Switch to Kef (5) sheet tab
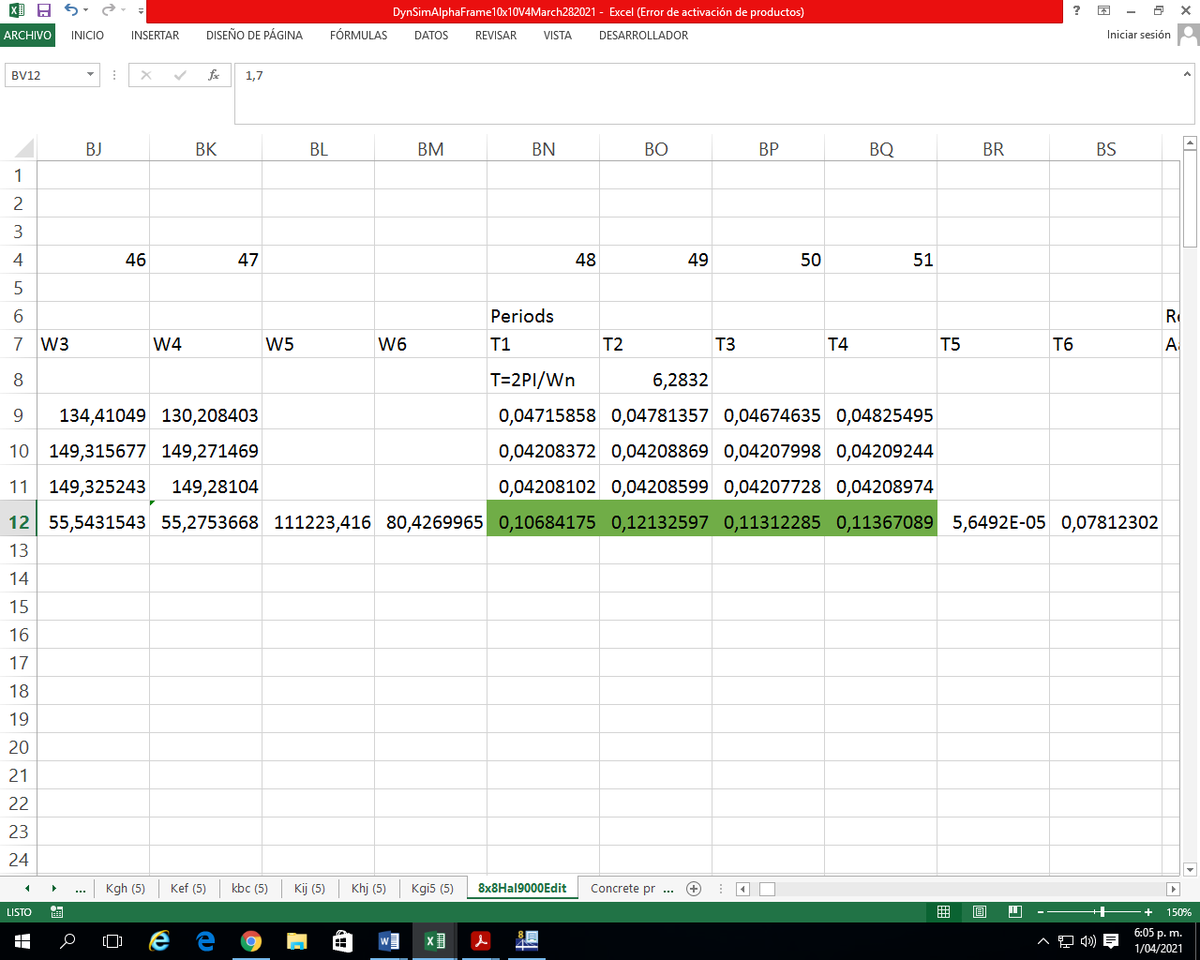 pyautogui.click(x=188, y=888)
